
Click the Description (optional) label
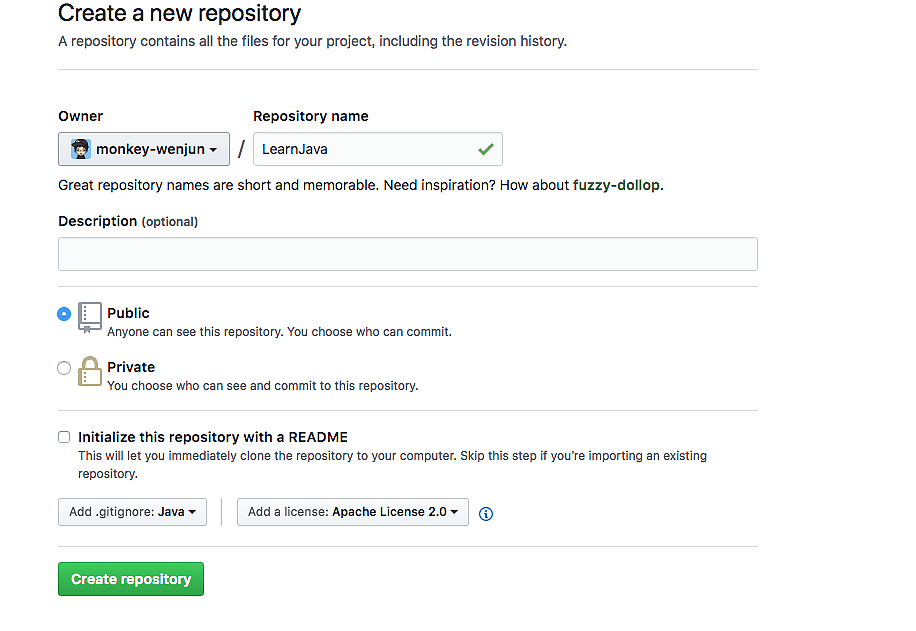click(x=127, y=221)
